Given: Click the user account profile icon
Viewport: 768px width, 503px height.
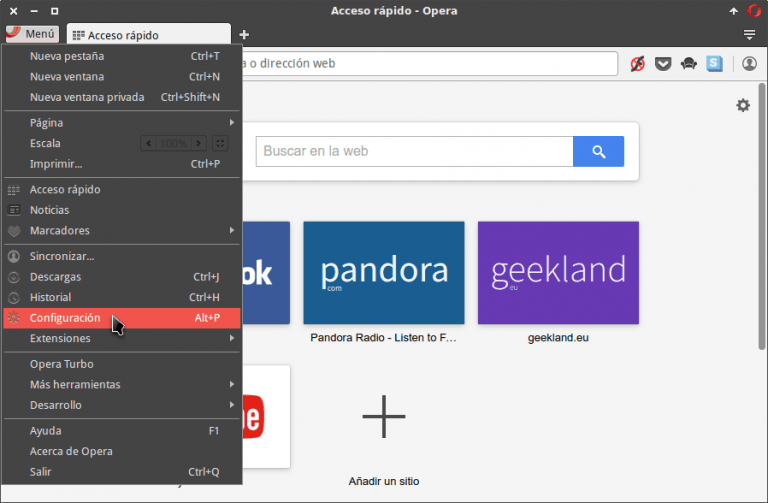Looking at the screenshot, I should tap(749, 64).
